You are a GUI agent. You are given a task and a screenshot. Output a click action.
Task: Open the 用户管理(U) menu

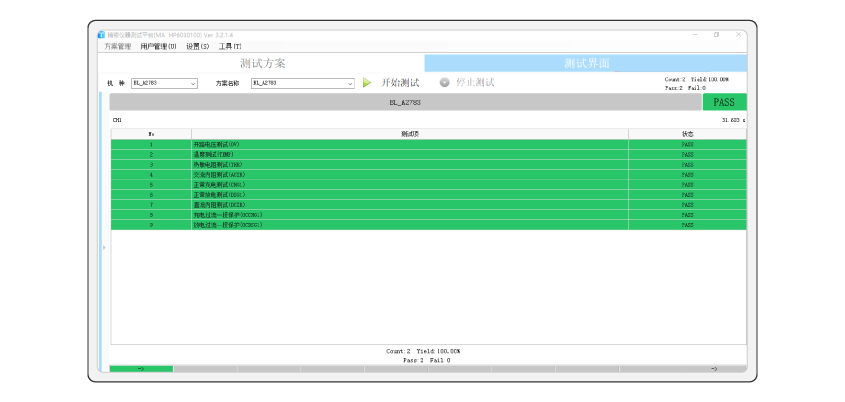pos(158,46)
